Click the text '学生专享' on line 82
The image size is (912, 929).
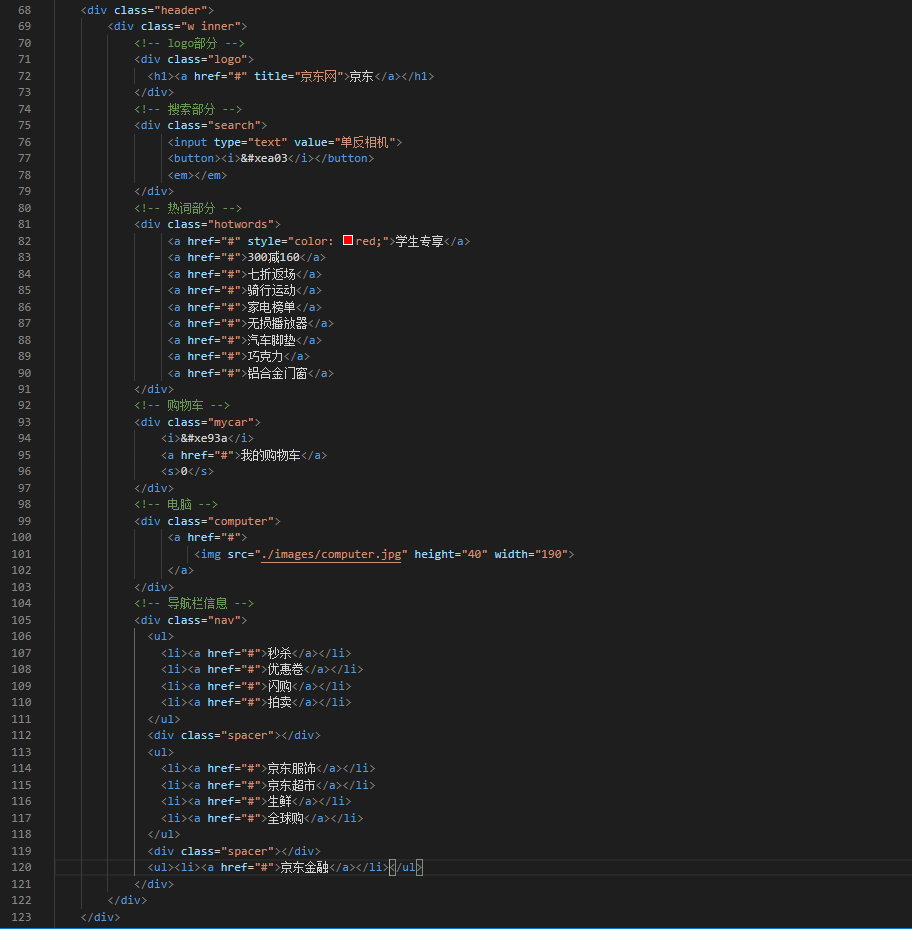(x=420, y=241)
